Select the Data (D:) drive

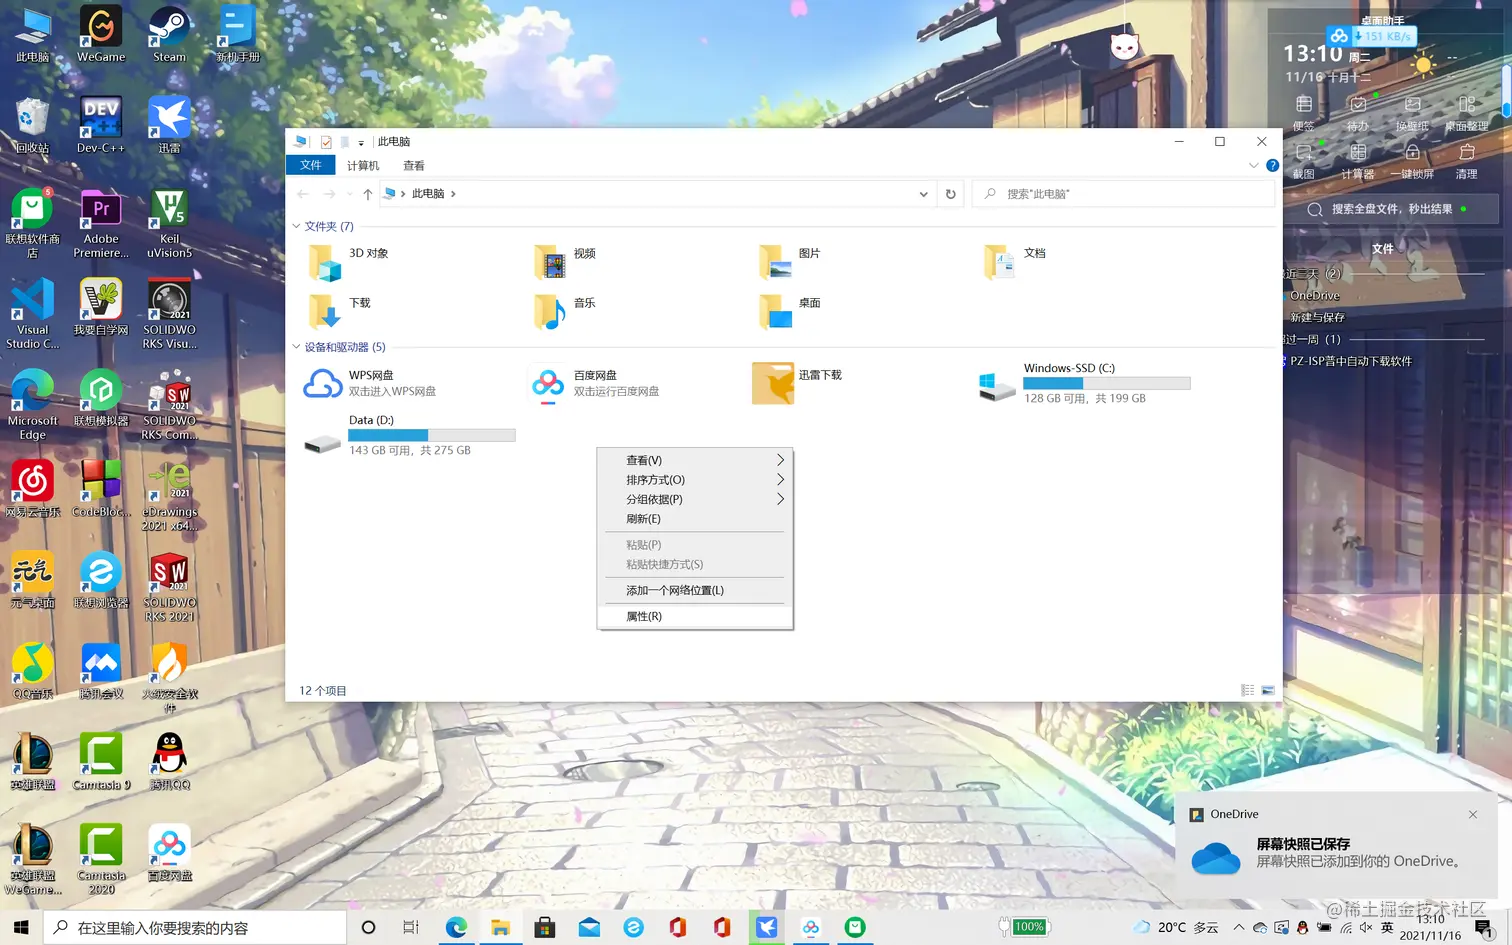coord(409,436)
